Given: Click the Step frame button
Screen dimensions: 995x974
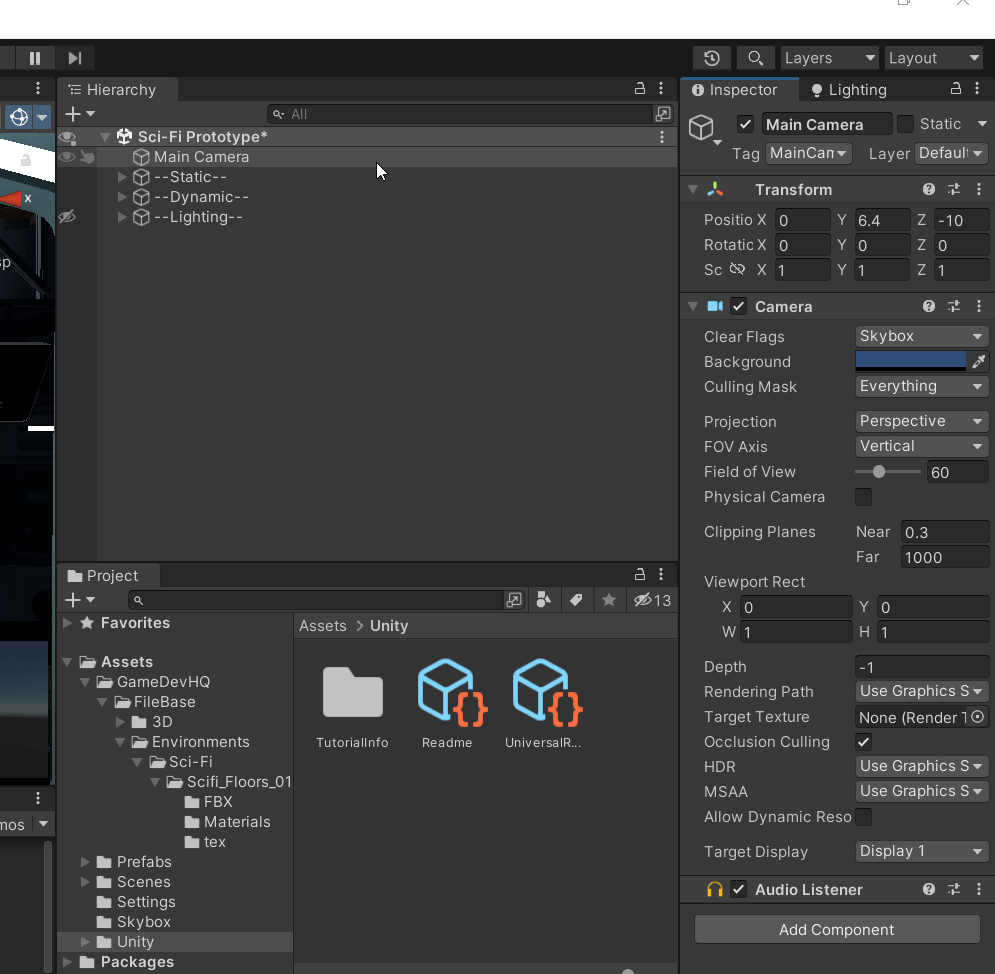Looking at the screenshot, I should (x=75, y=58).
